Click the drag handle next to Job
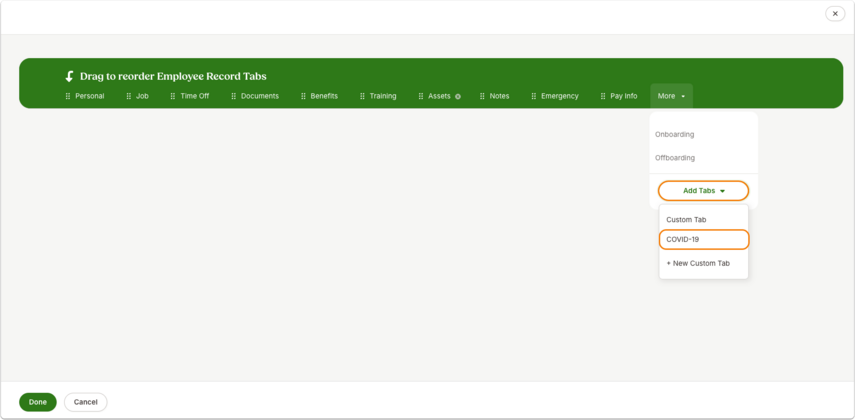Viewport: 855px width, 420px height. coord(129,96)
